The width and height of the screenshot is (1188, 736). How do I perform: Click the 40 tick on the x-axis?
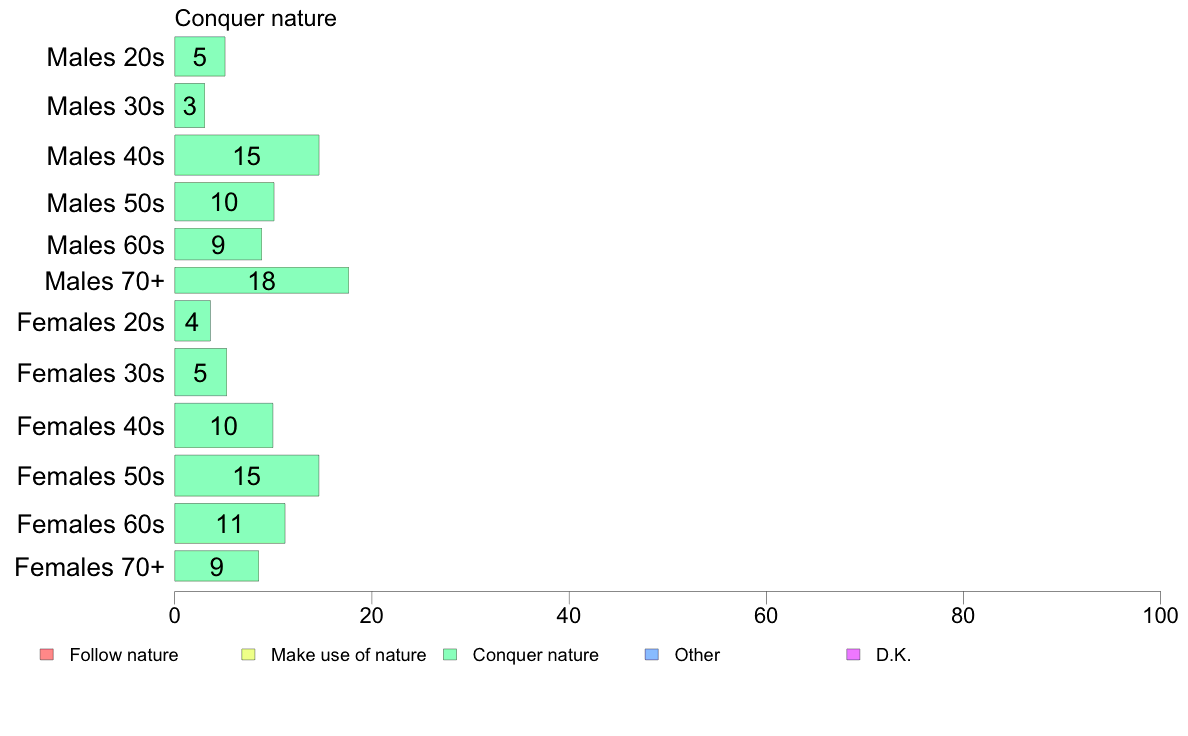click(x=568, y=615)
